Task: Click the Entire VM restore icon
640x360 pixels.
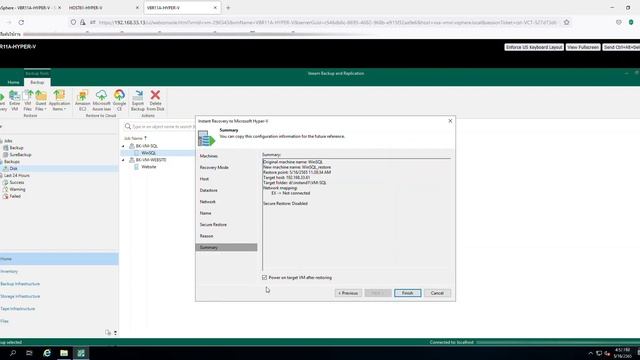Action: click(15, 100)
